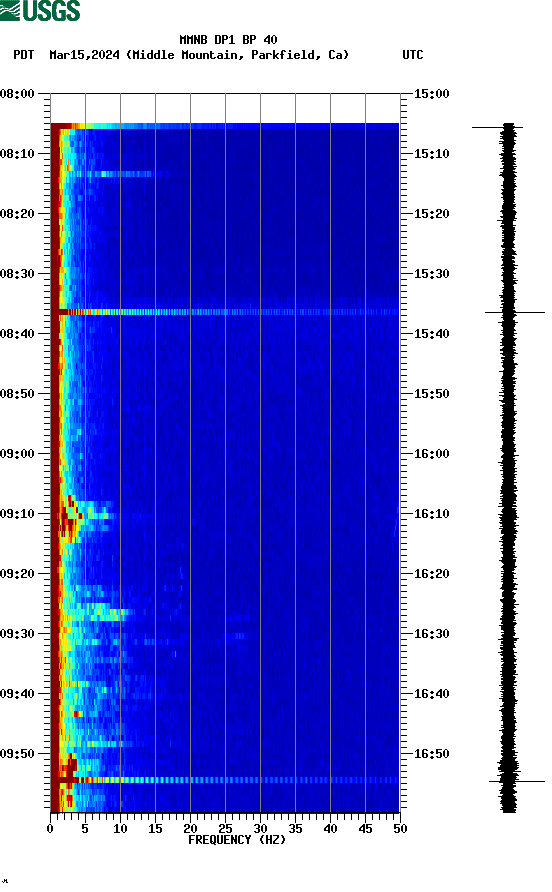The height and width of the screenshot is (892, 552).
Task: Click the 15:50 UTC time label
Action: (x=431, y=394)
